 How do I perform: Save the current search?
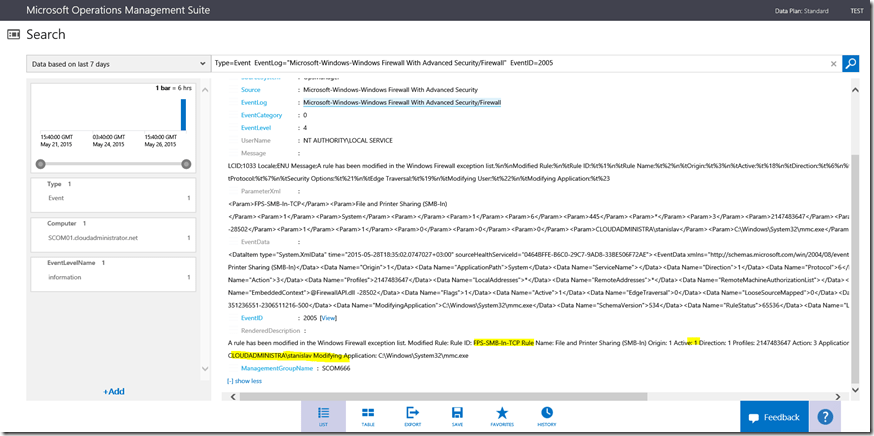click(x=457, y=416)
